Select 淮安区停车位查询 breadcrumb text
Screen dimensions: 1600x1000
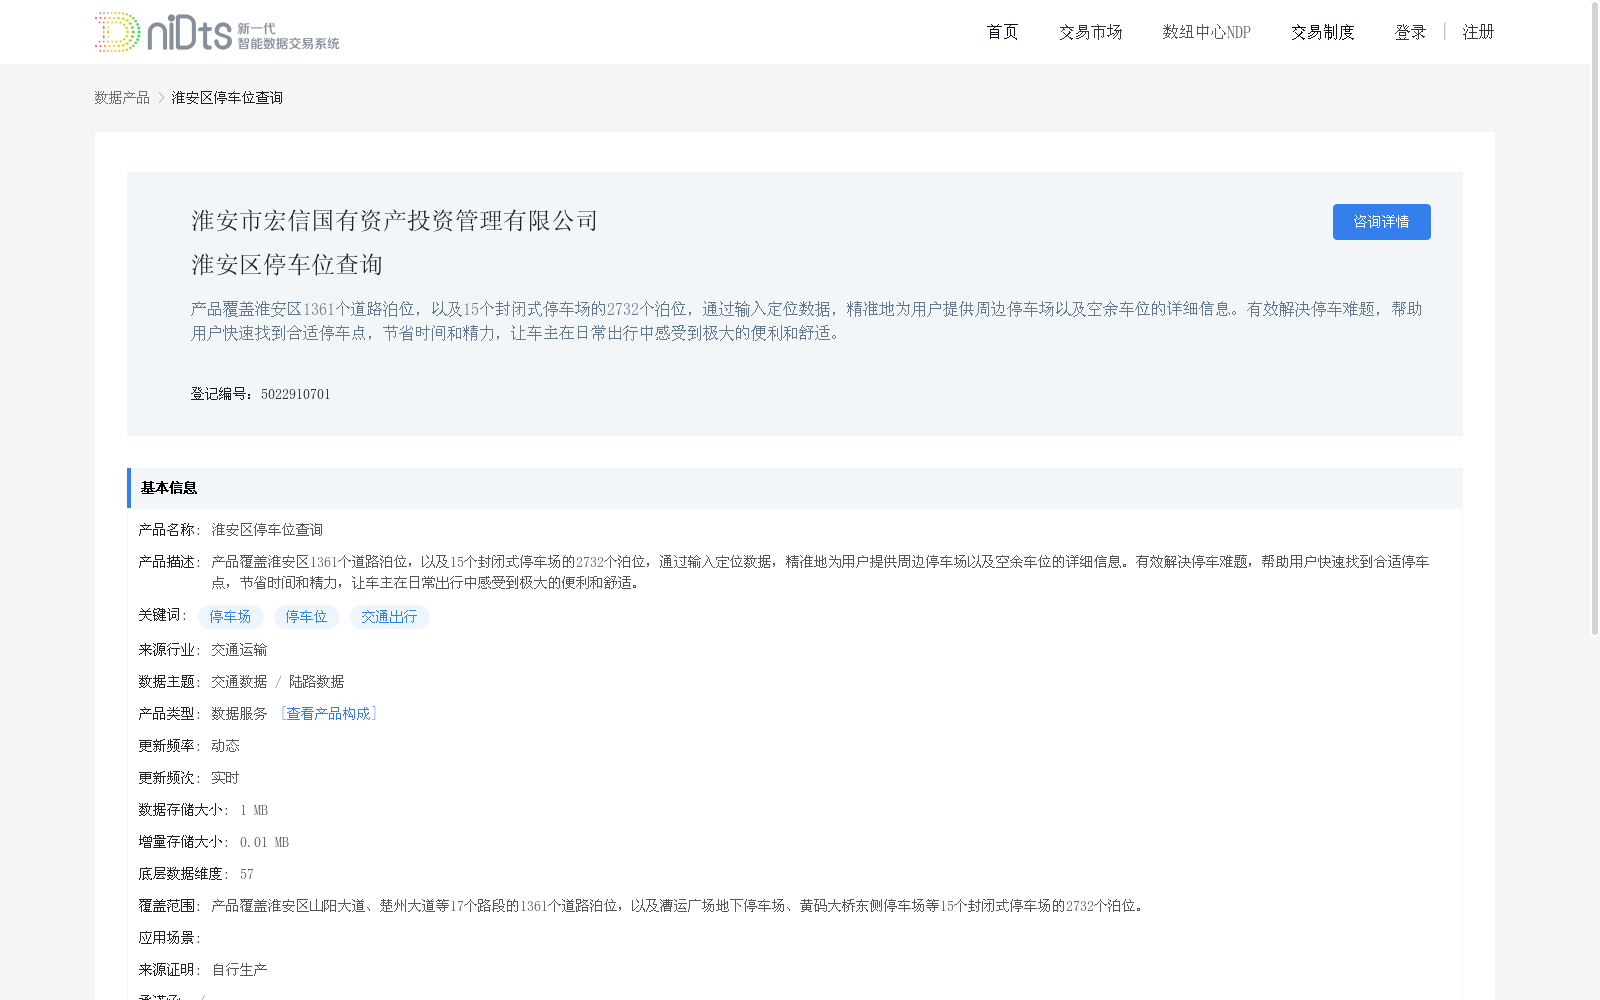click(x=227, y=97)
